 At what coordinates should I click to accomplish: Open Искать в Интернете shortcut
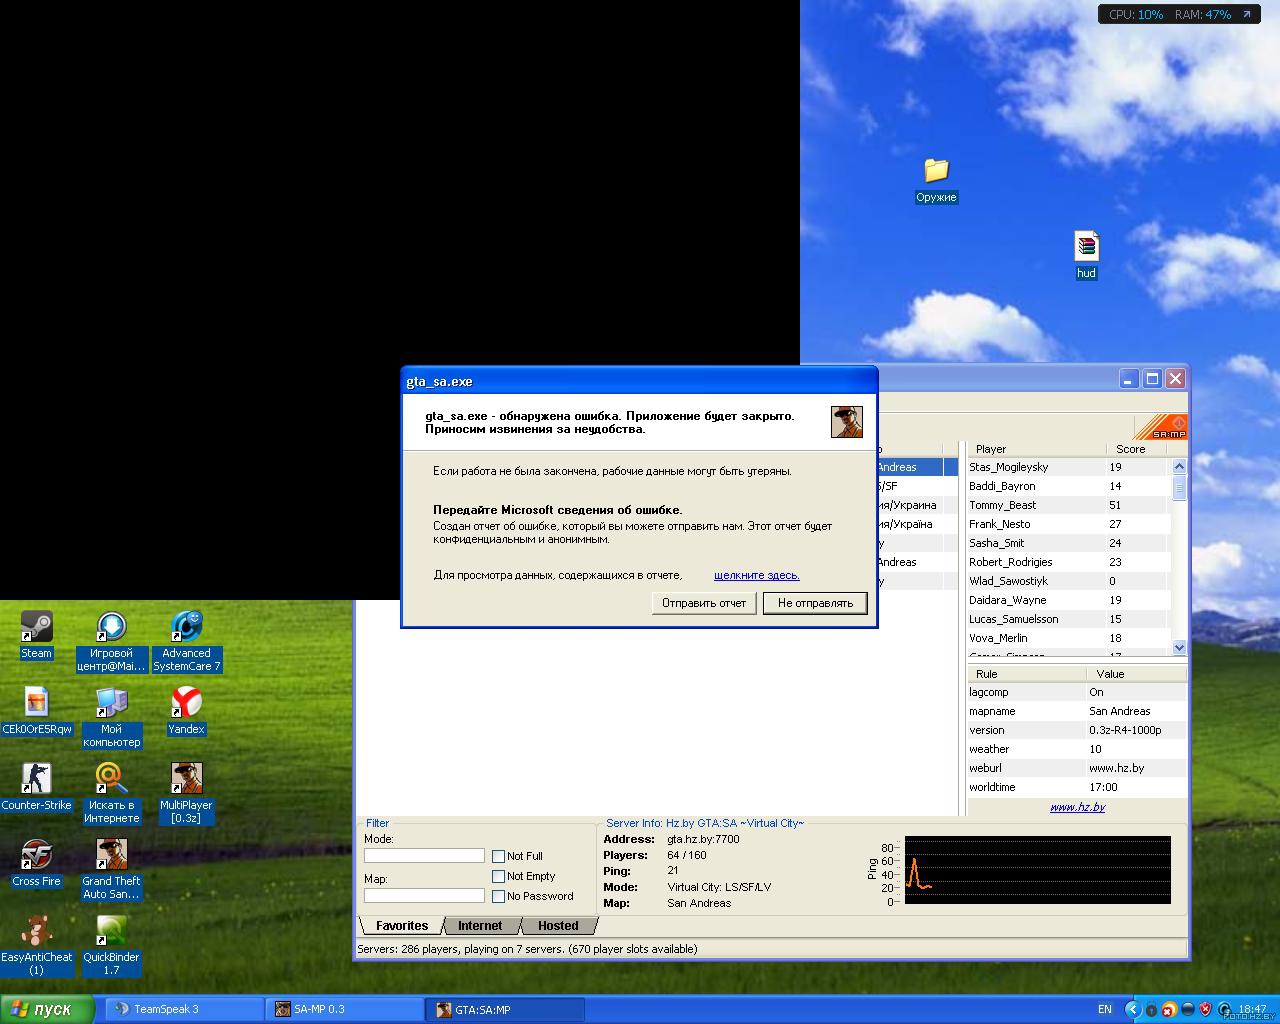click(111, 793)
